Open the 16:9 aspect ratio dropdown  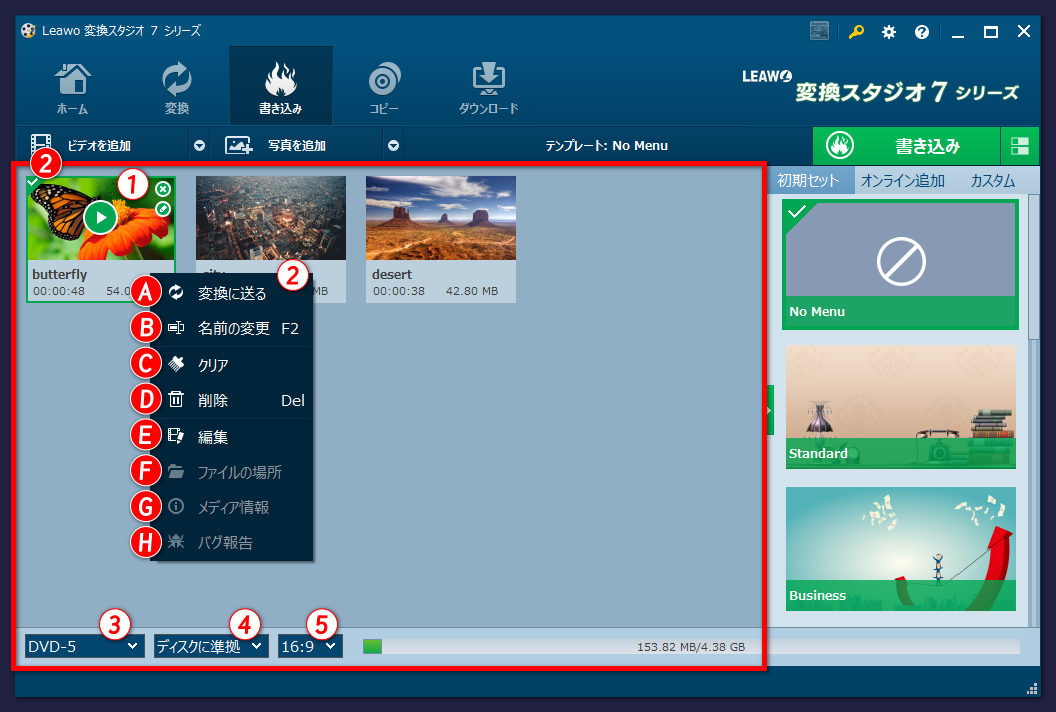point(310,647)
